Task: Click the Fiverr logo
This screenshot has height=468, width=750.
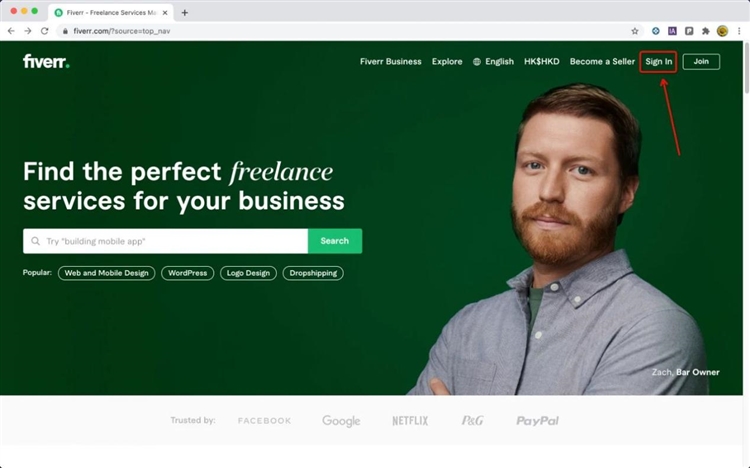Action: 46,61
